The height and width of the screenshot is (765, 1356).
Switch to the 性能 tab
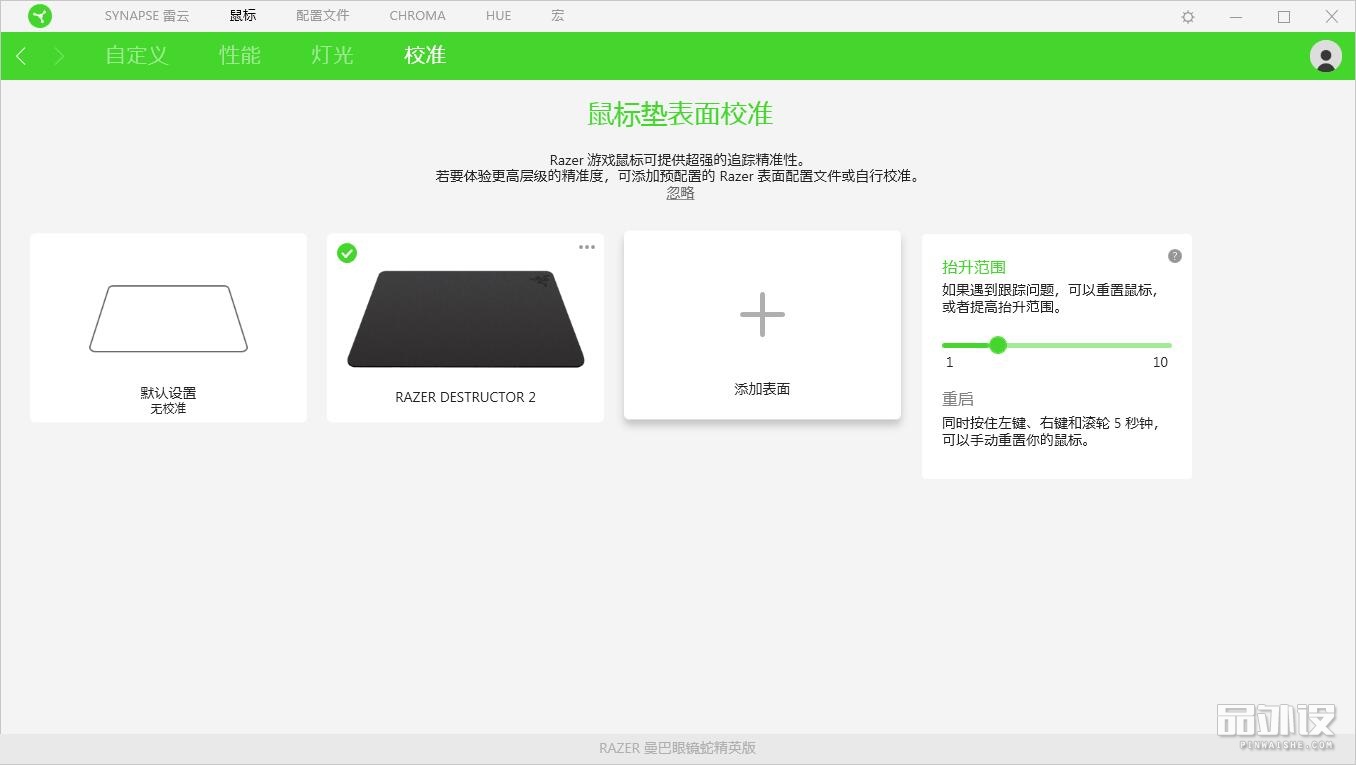pyautogui.click(x=239, y=56)
